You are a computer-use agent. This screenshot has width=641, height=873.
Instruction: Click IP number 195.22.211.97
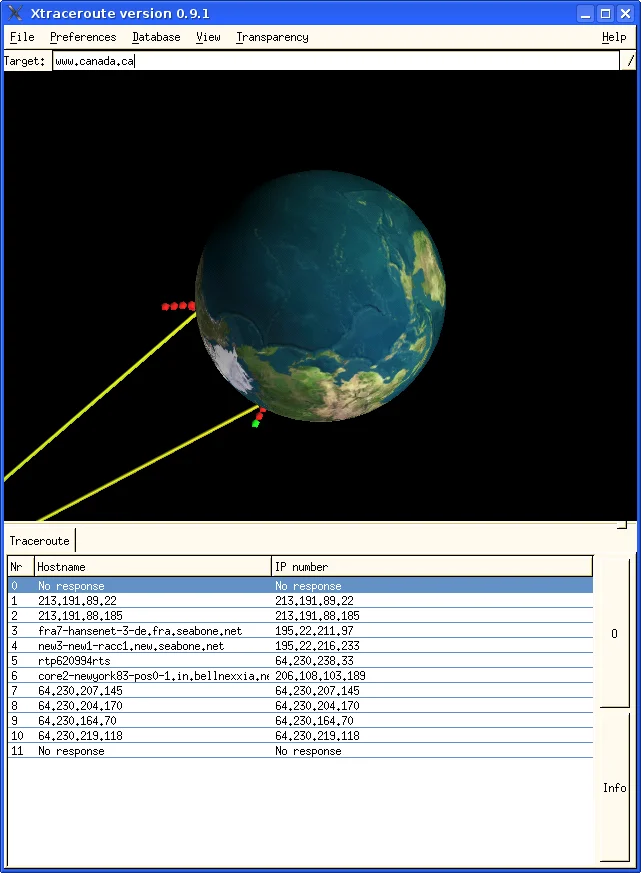pyautogui.click(x=314, y=631)
